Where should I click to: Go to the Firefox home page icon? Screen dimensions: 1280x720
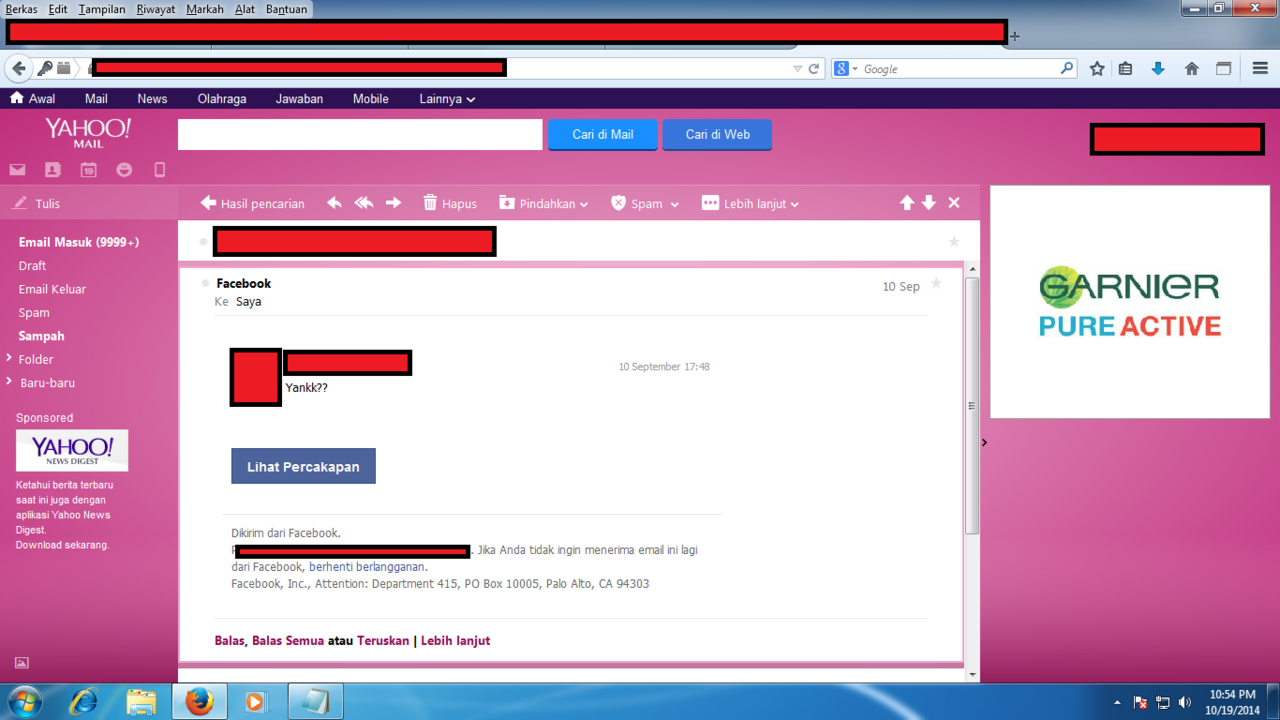tap(1191, 69)
